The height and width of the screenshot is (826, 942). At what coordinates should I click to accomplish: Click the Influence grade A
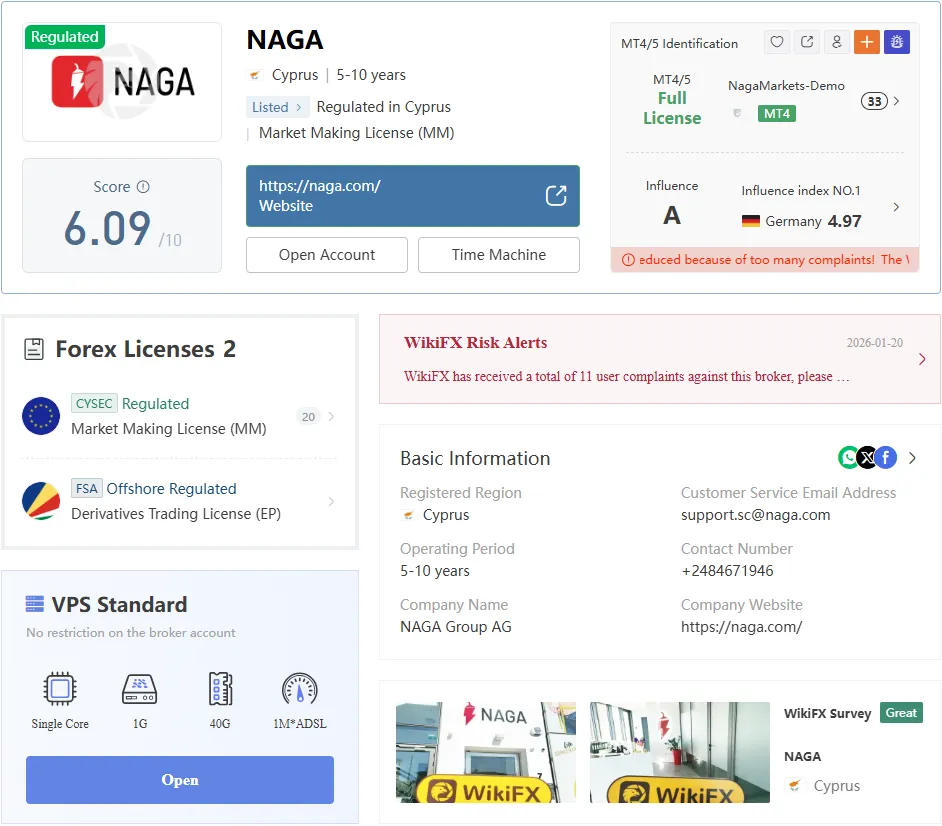[672, 216]
